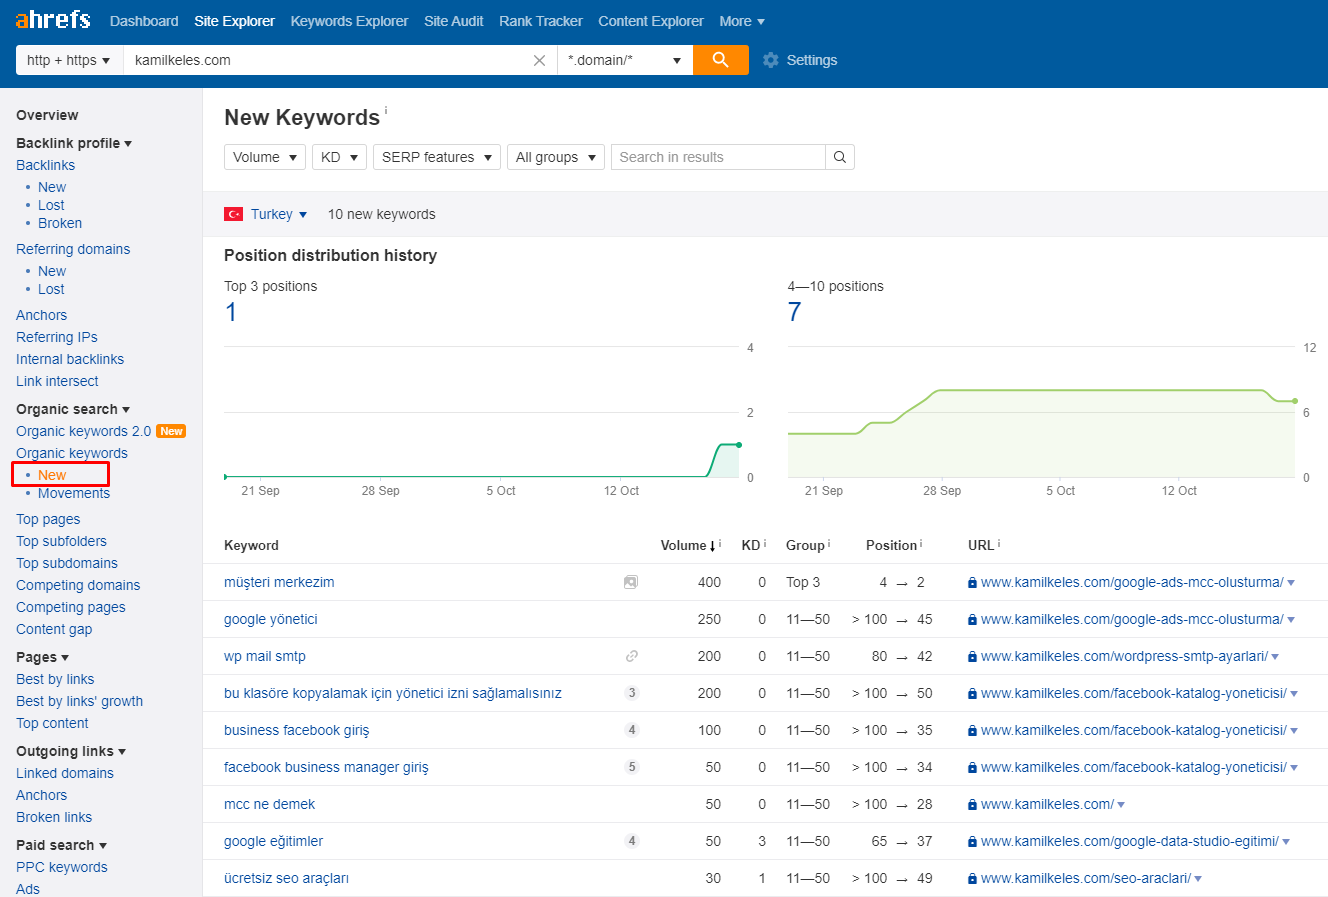This screenshot has width=1328, height=897.
Task: Click Volume column sort arrow
Action: coord(713,546)
